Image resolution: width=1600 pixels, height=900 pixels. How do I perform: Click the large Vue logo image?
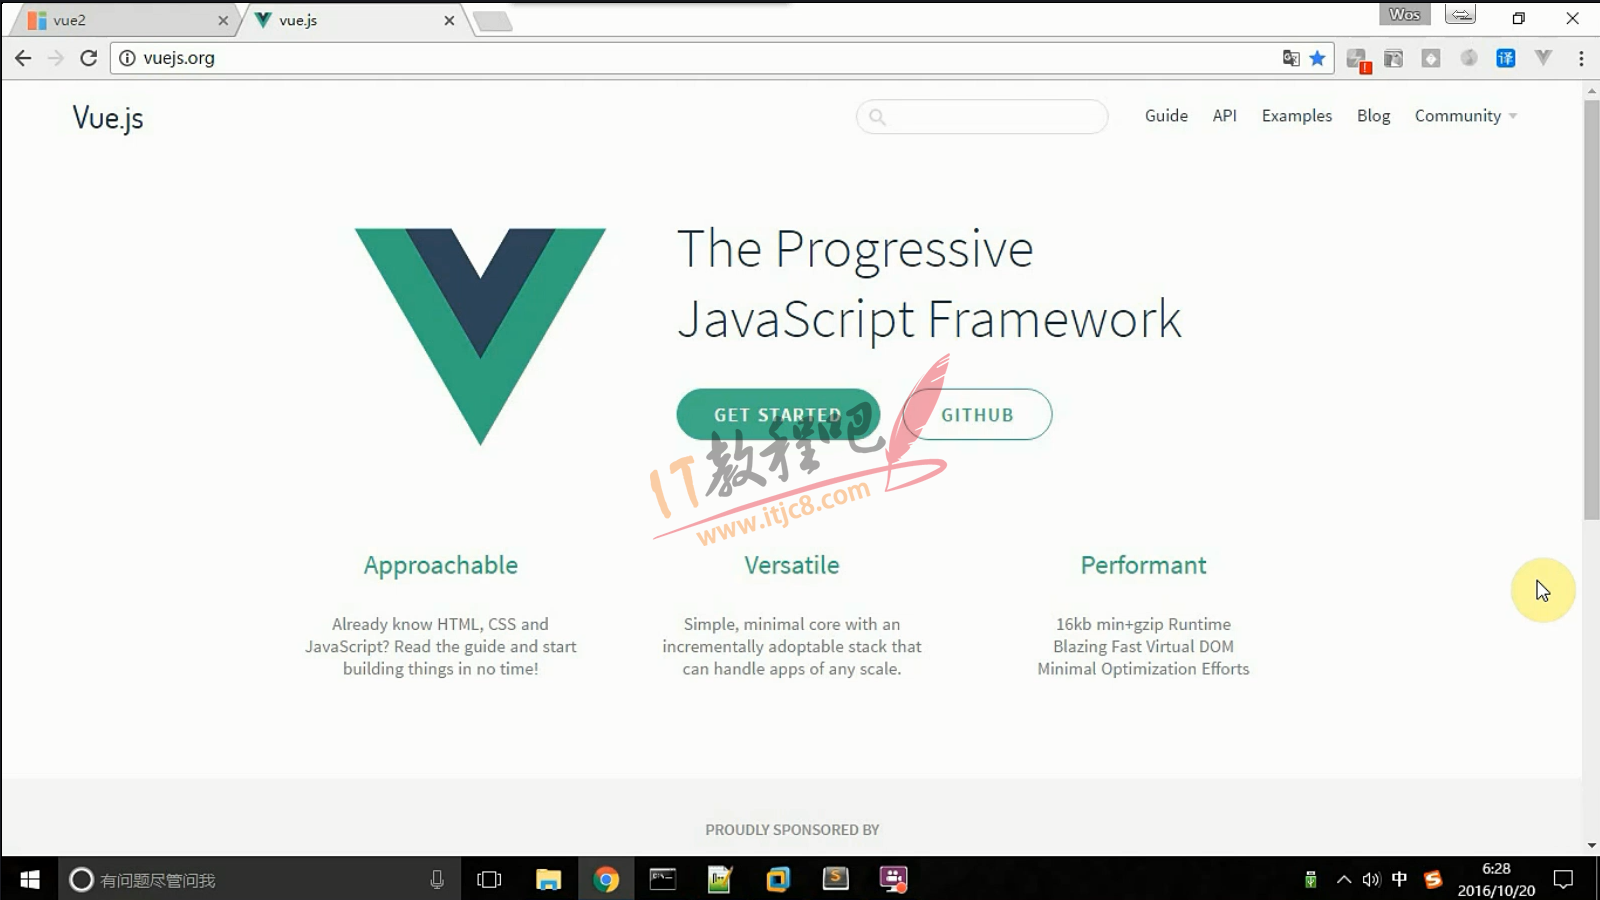coord(480,336)
